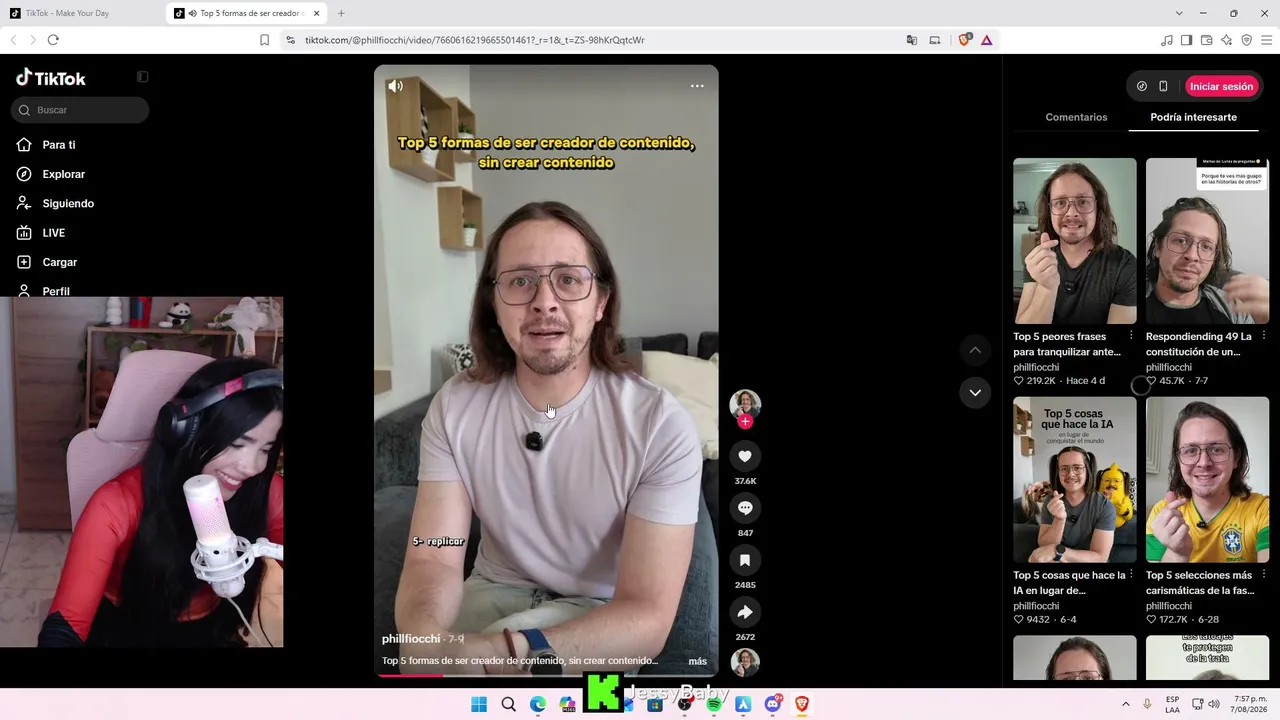
Task: Open the 'Respondiendo 49' video thumbnail
Action: [x=1207, y=241]
